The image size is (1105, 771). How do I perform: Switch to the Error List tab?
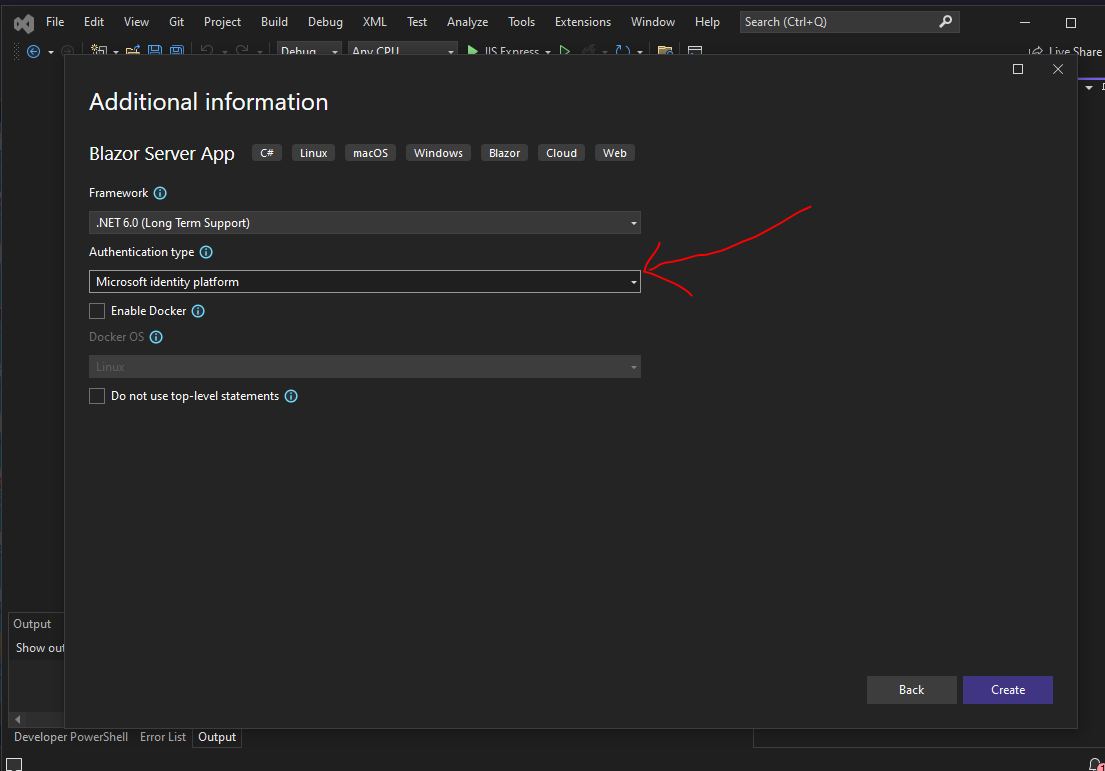[x=163, y=737]
